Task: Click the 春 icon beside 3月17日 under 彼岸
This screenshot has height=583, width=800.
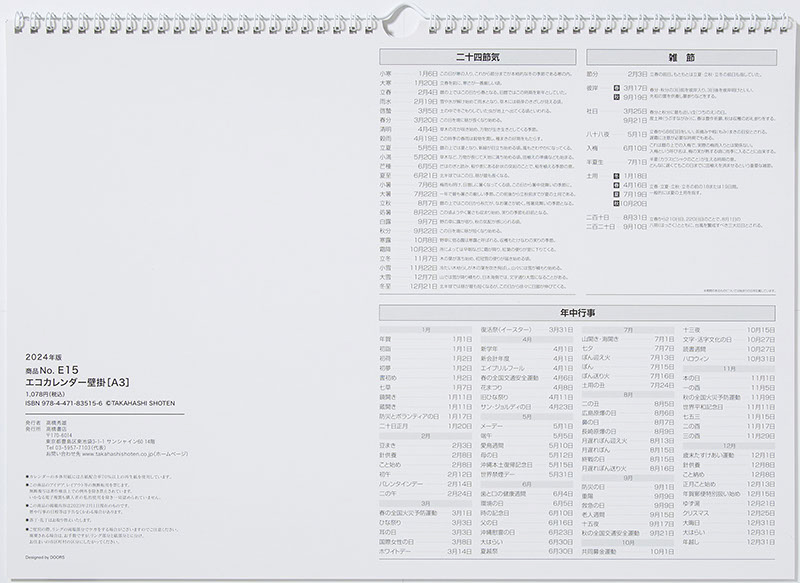Action: [x=617, y=88]
